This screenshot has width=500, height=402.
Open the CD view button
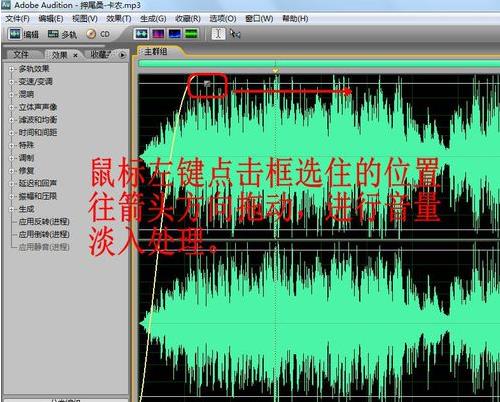click(98, 34)
